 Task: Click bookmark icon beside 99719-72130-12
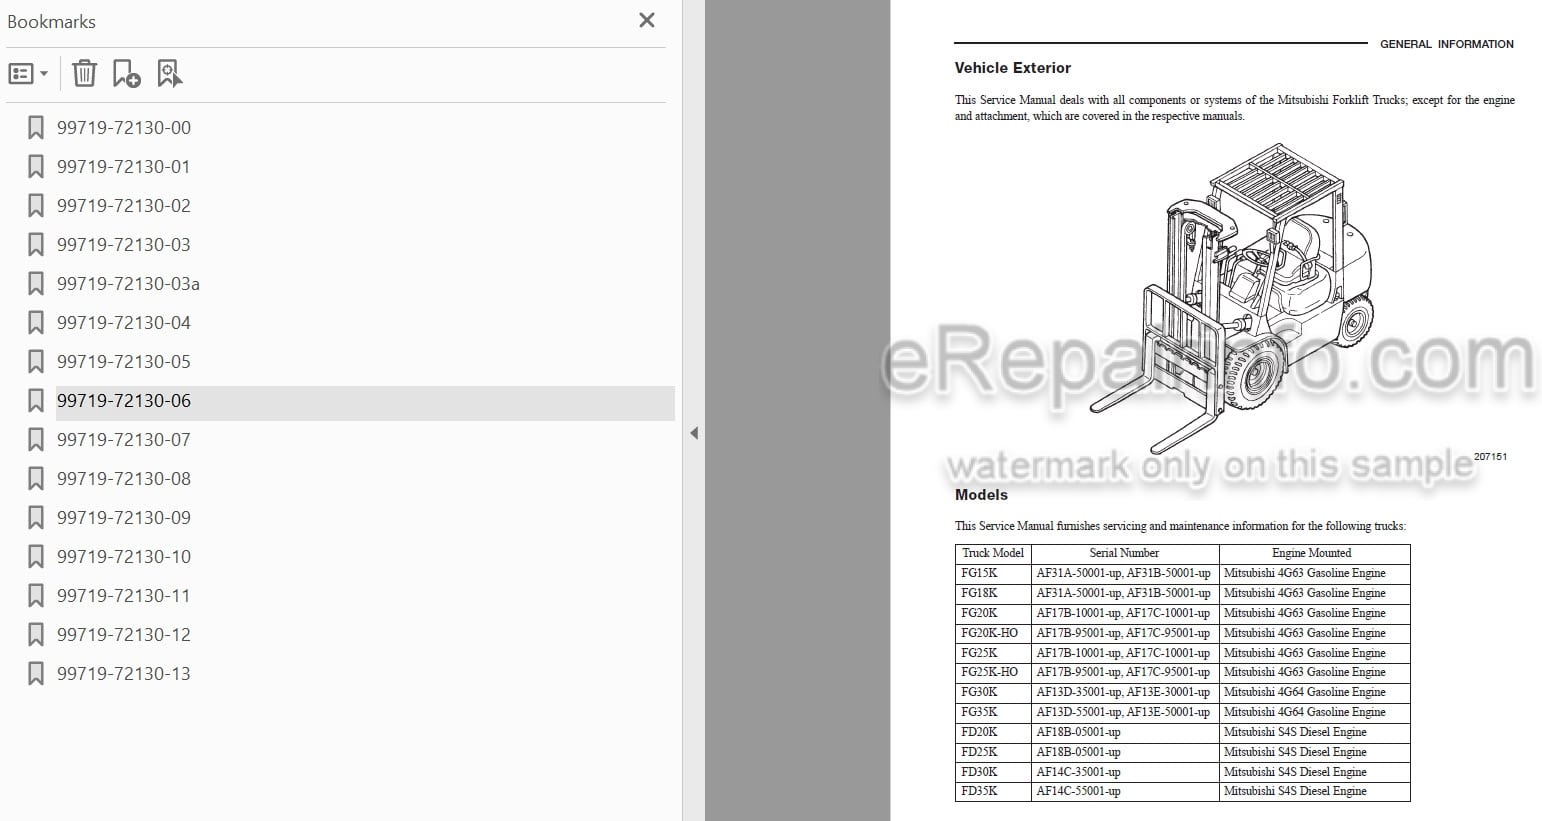tap(36, 634)
